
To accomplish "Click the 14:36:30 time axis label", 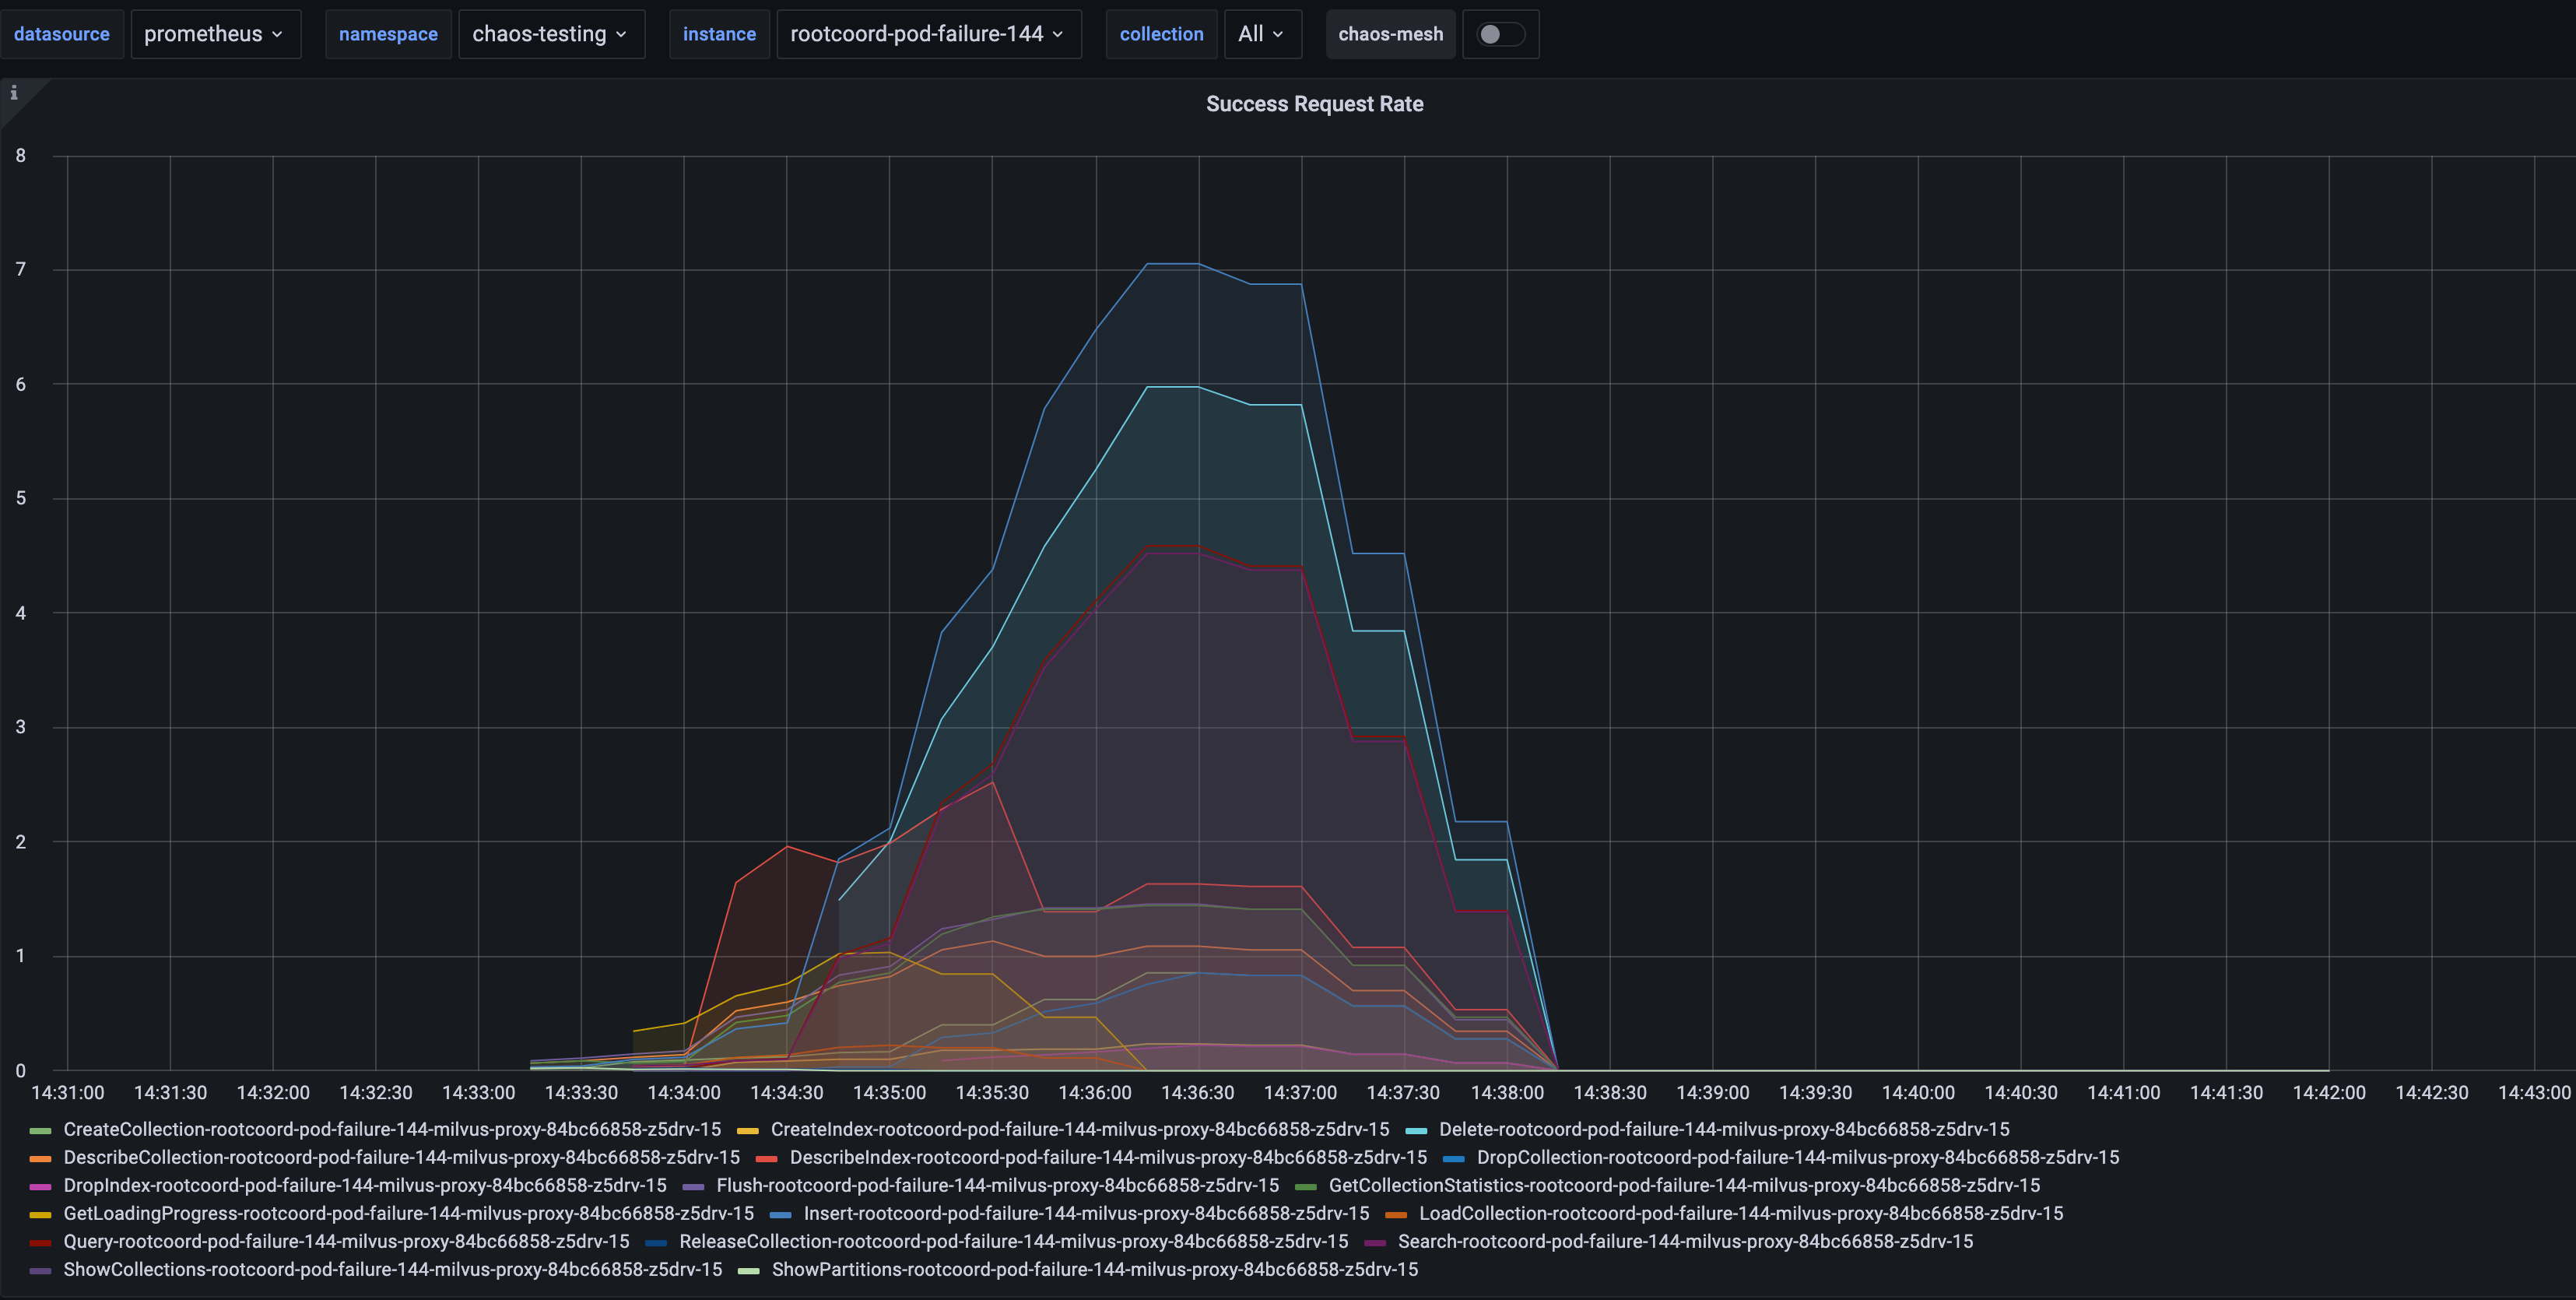I will (x=1197, y=1092).
